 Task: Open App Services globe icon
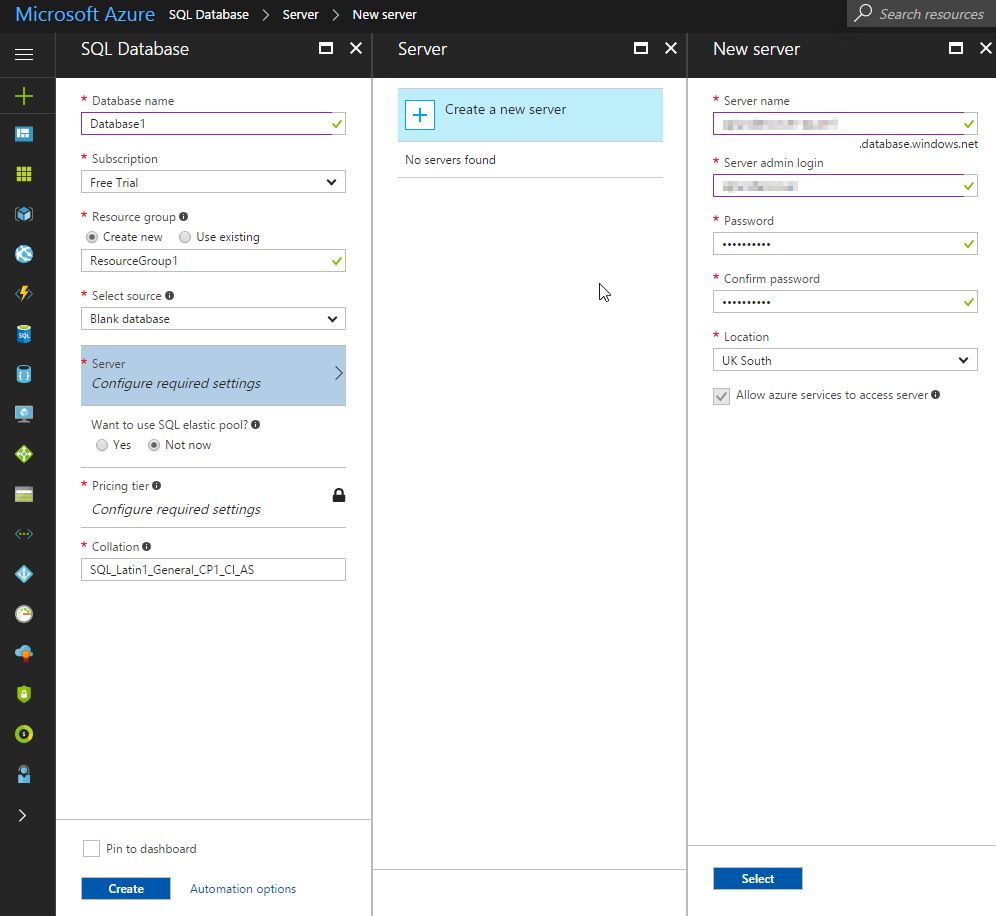(24, 254)
